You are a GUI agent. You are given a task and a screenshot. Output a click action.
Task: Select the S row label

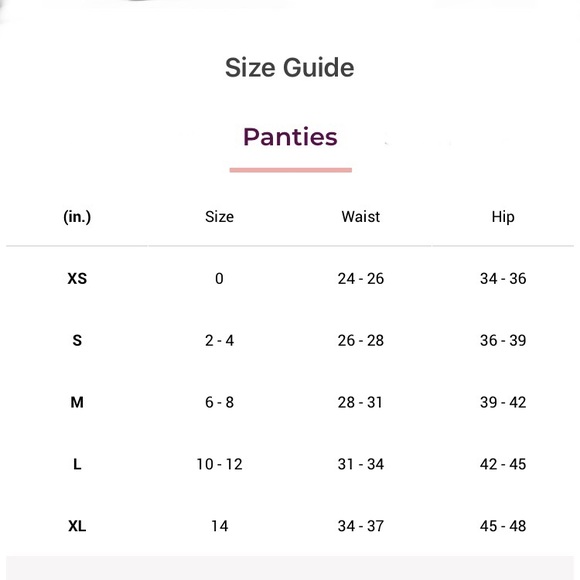click(x=77, y=340)
